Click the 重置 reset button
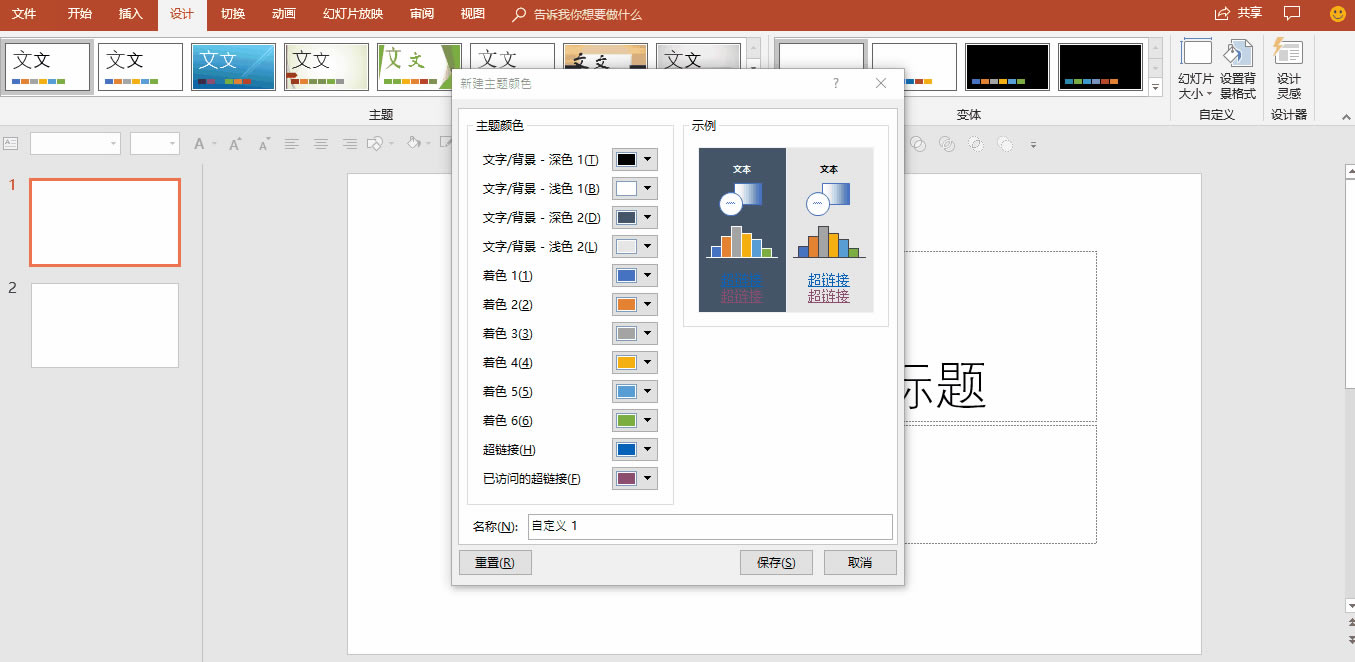1355x662 pixels. pyautogui.click(x=495, y=562)
